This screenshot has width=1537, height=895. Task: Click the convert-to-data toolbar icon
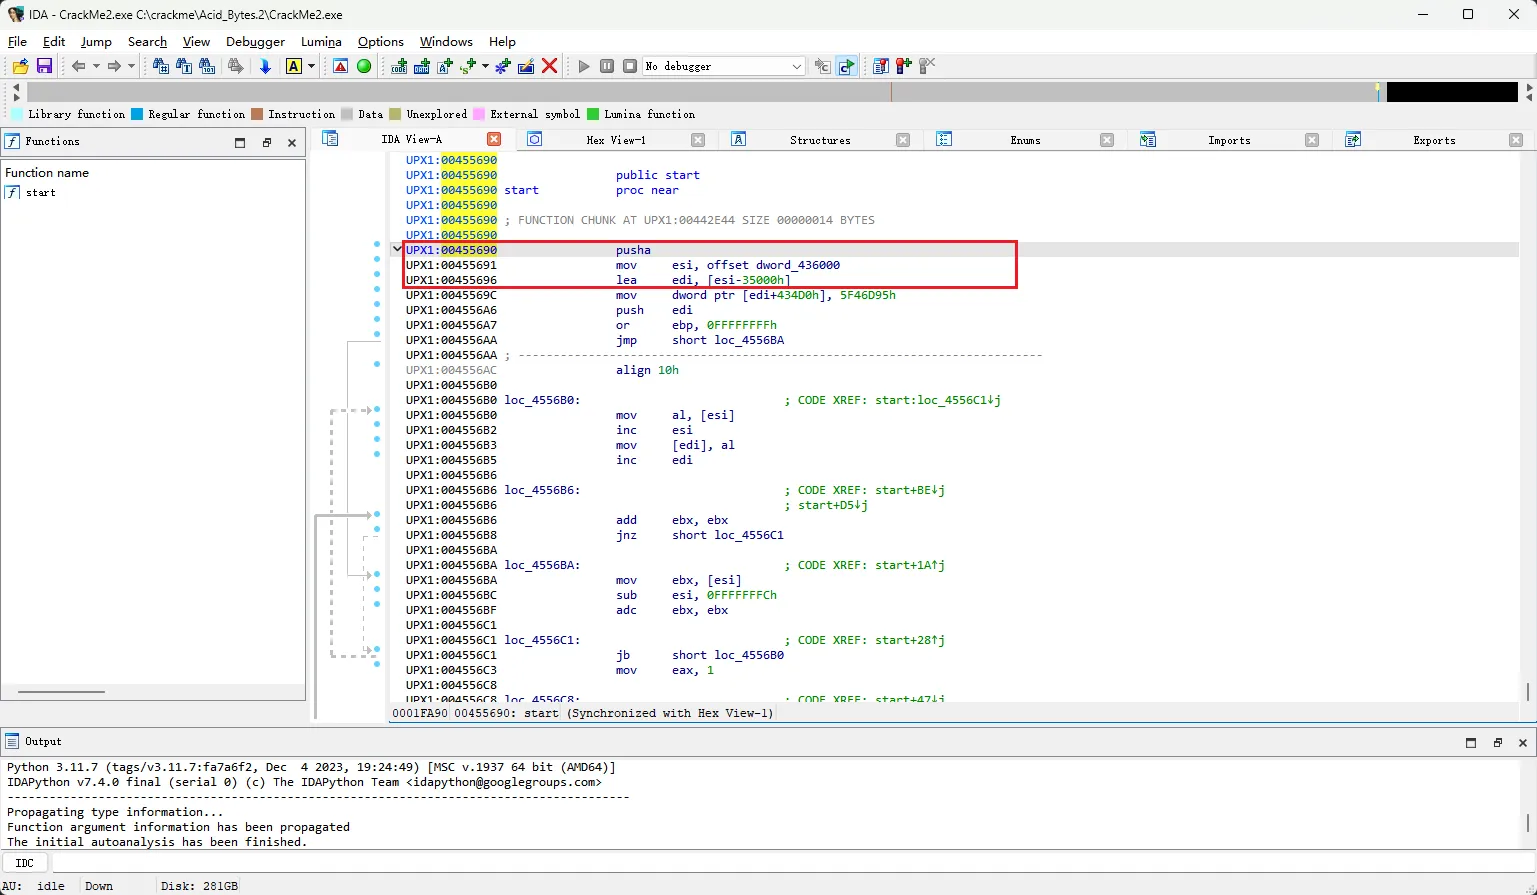[x=422, y=66]
